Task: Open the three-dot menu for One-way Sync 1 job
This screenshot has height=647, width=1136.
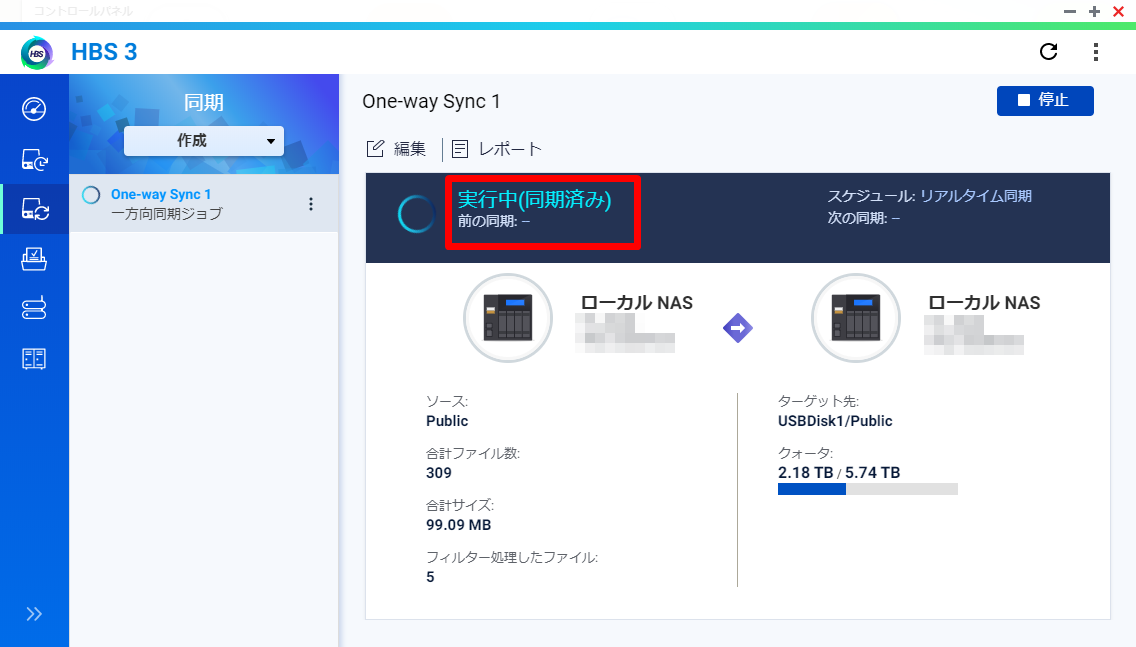Action: pos(311,204)
